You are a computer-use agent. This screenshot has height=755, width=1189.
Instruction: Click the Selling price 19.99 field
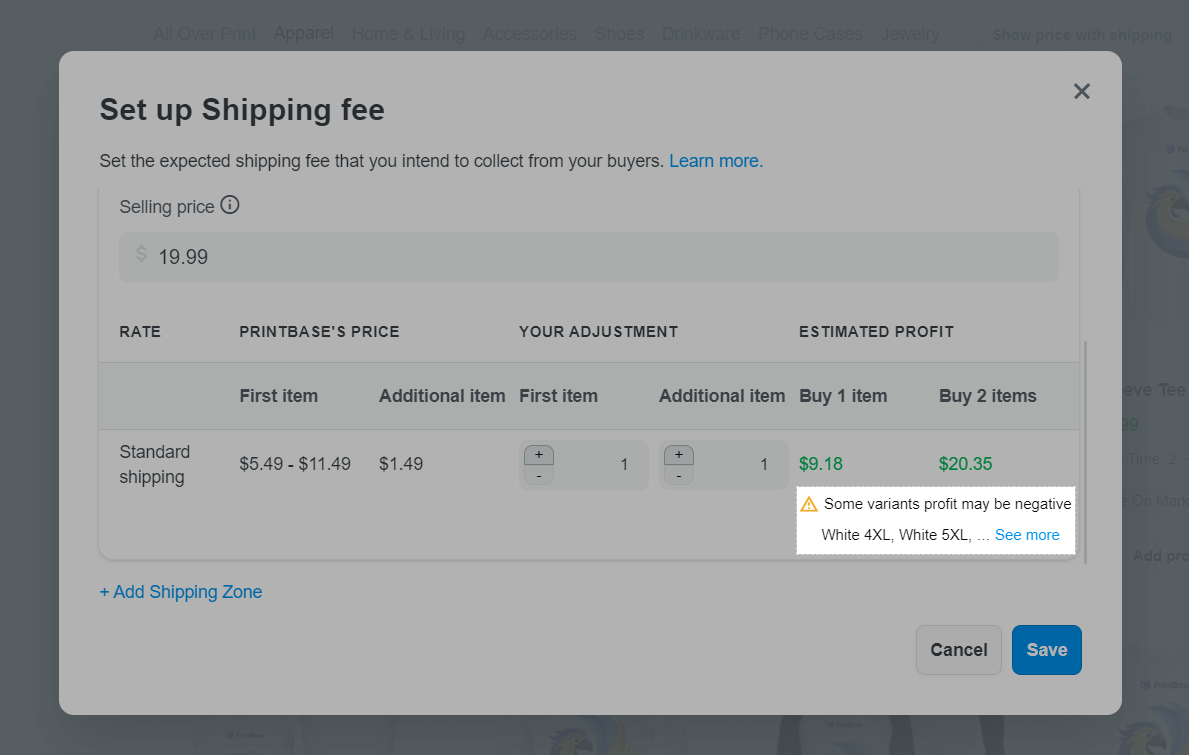point(600,257)
